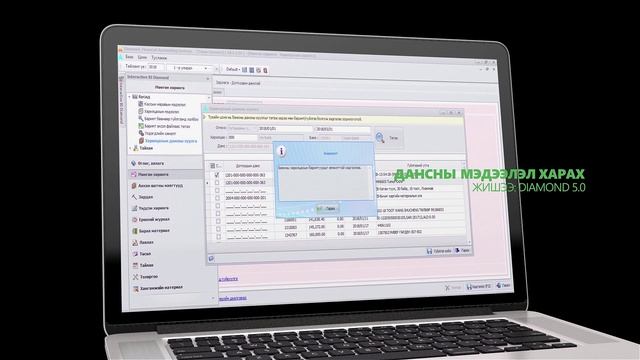Click Хадгалах (F2) in the main window
Viewport: 640px width, 360px height.
tap(479, 287)
